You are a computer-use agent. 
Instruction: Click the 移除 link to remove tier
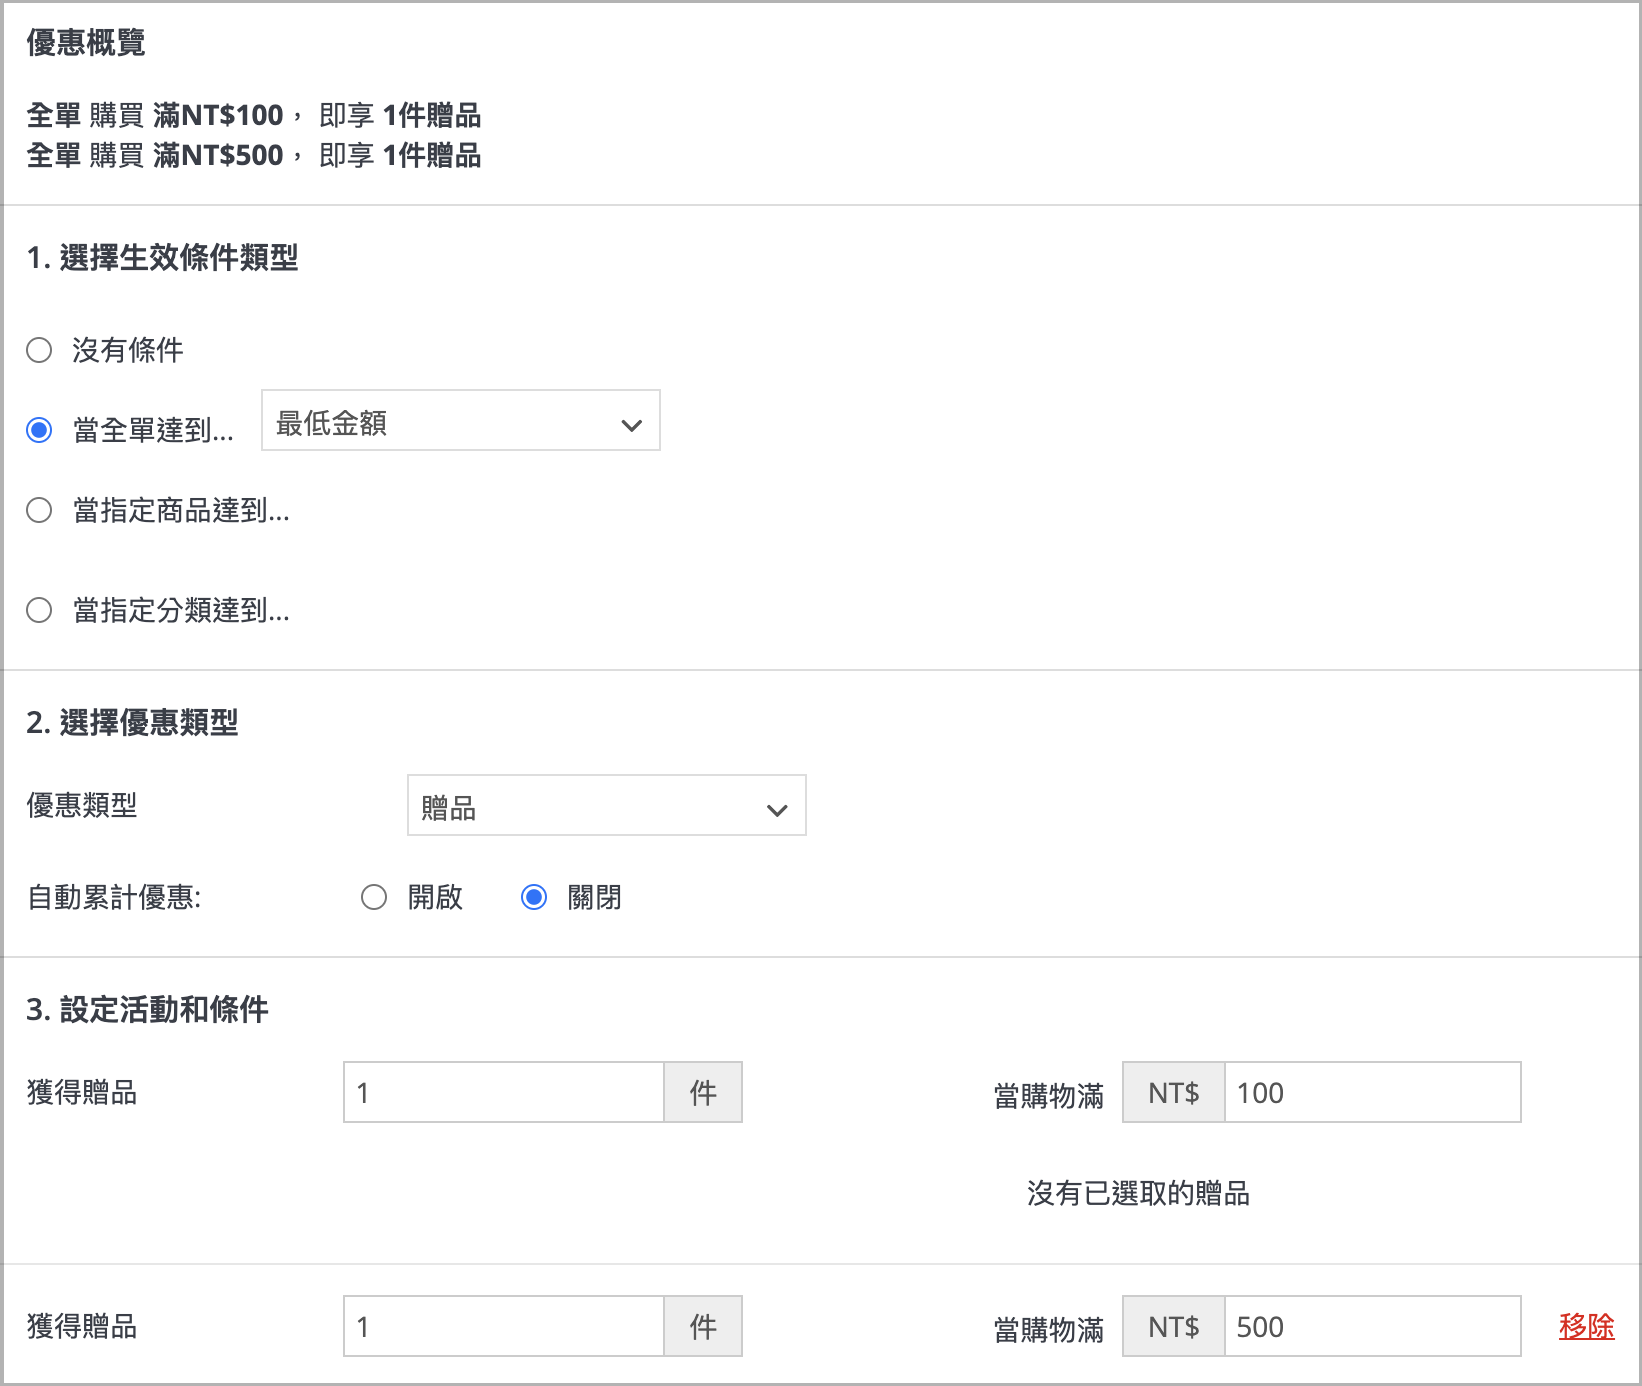pyautogui.click(x=1587, y=1326)
